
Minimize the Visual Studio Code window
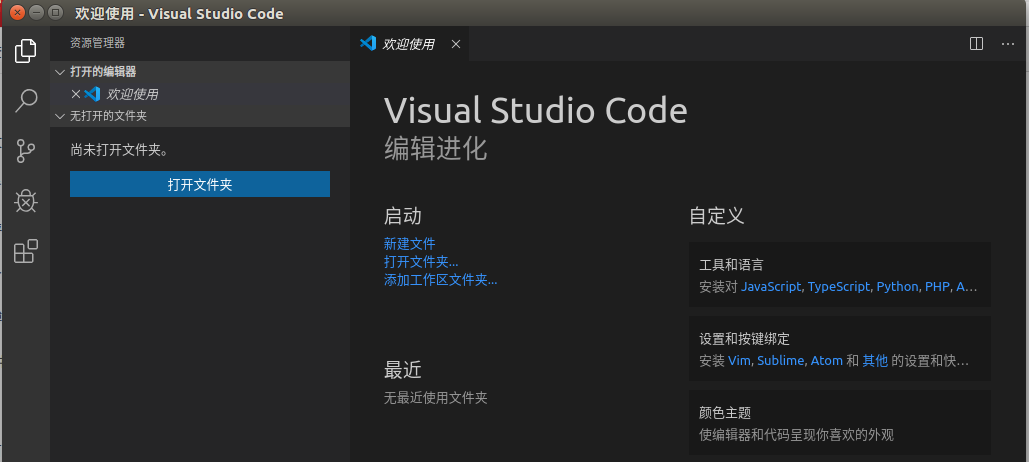coord(37,12)
